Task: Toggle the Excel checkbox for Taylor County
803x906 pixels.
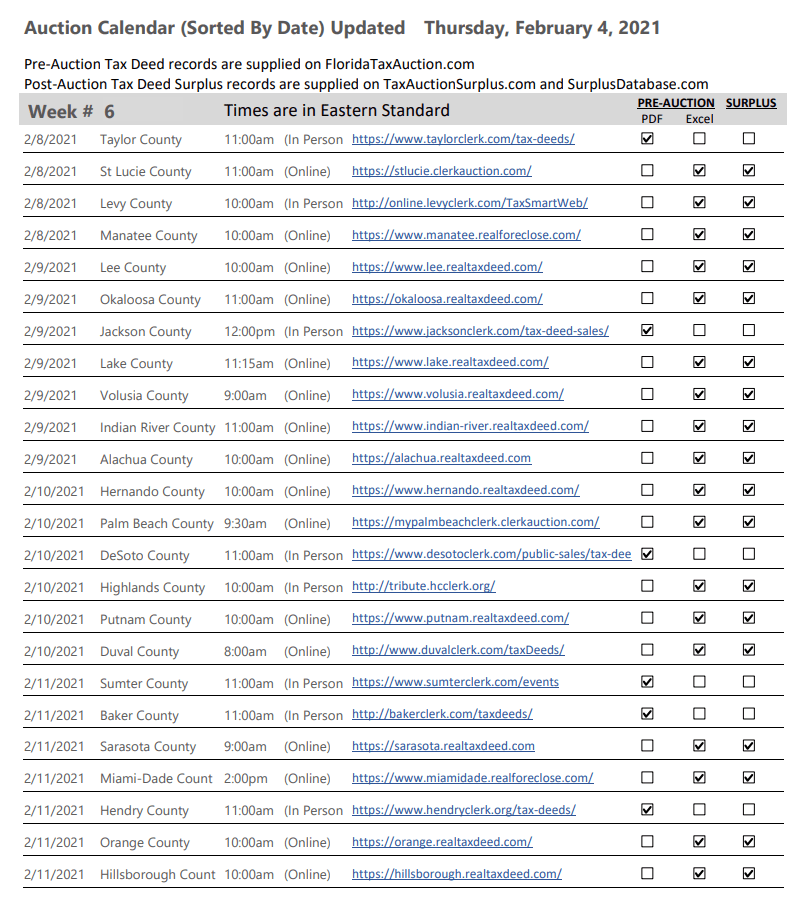Action: tap(699, 139)
